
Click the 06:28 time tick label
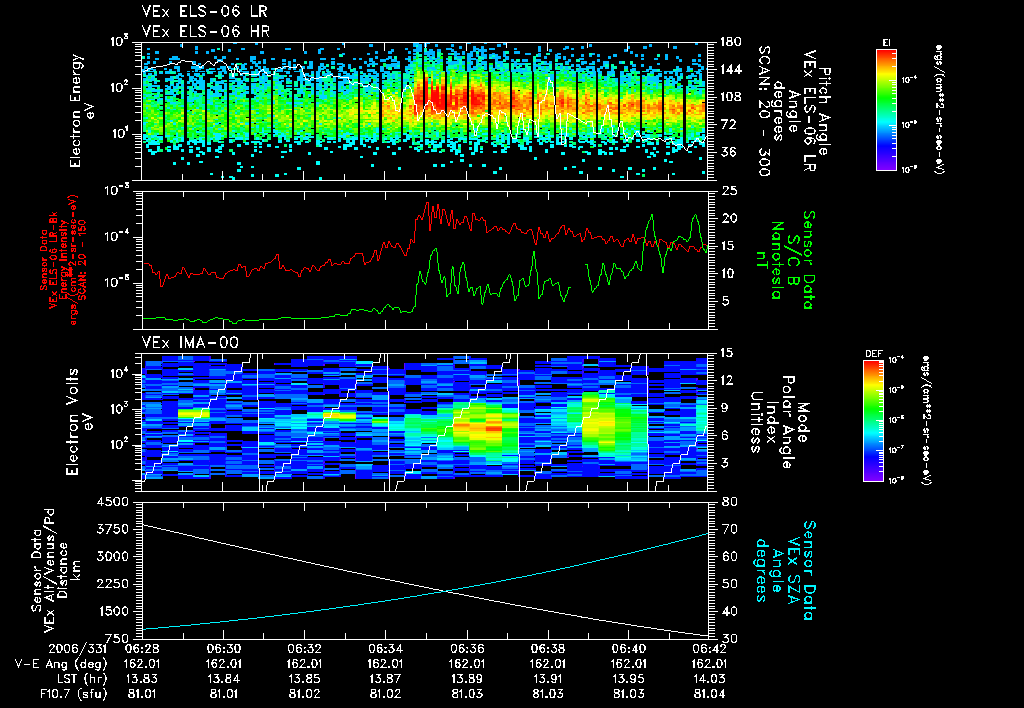tap(142, 649)
